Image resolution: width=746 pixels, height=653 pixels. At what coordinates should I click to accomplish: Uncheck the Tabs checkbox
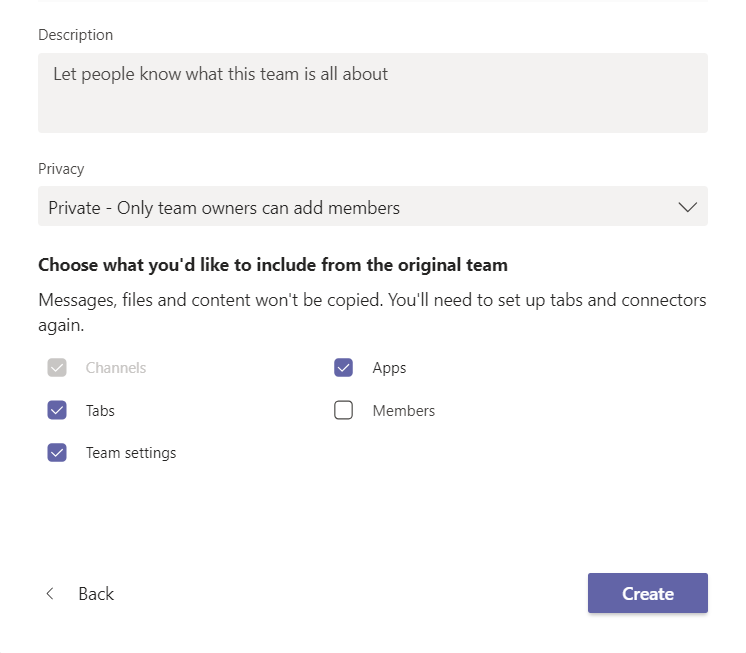(x=57, y=410)
